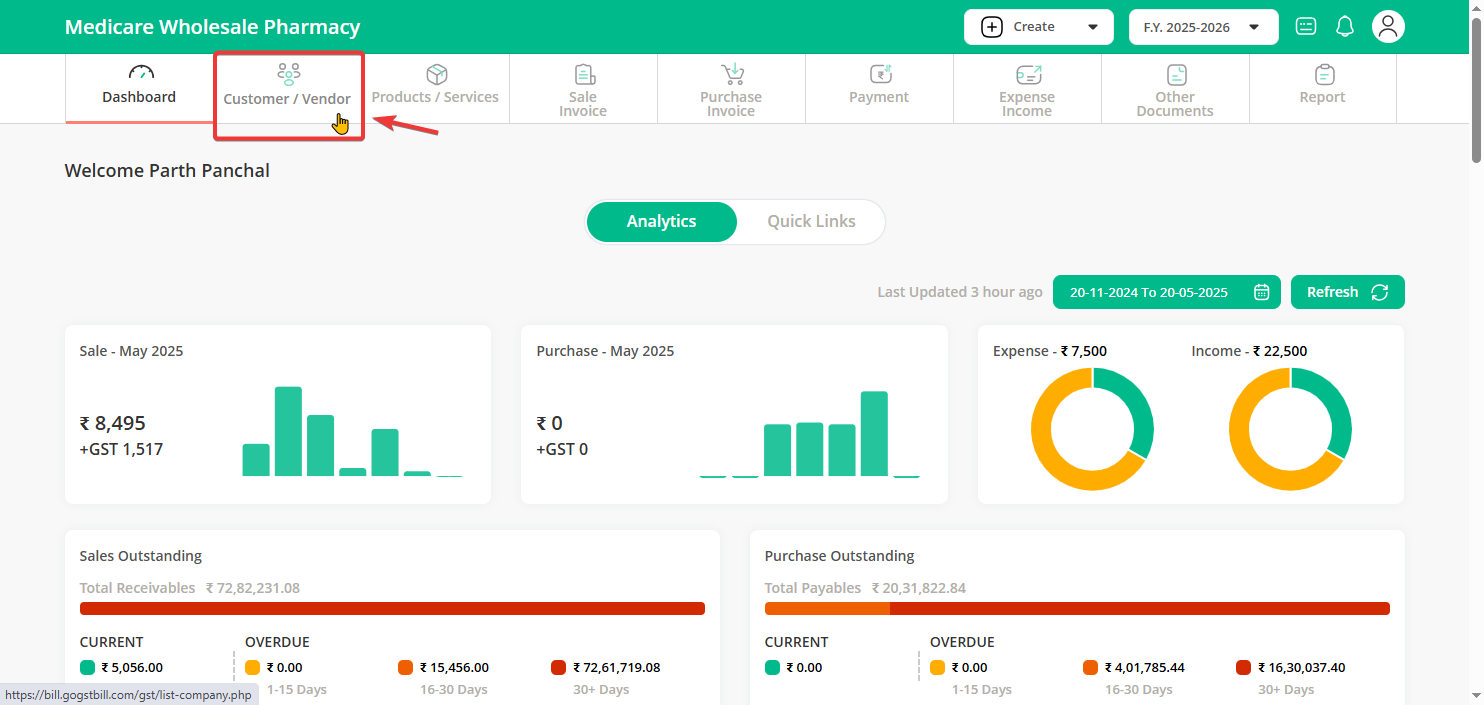This screenshot has width=1484, height=705.
Task: Expand the Create dropdown
Action: coord(1038,27)
